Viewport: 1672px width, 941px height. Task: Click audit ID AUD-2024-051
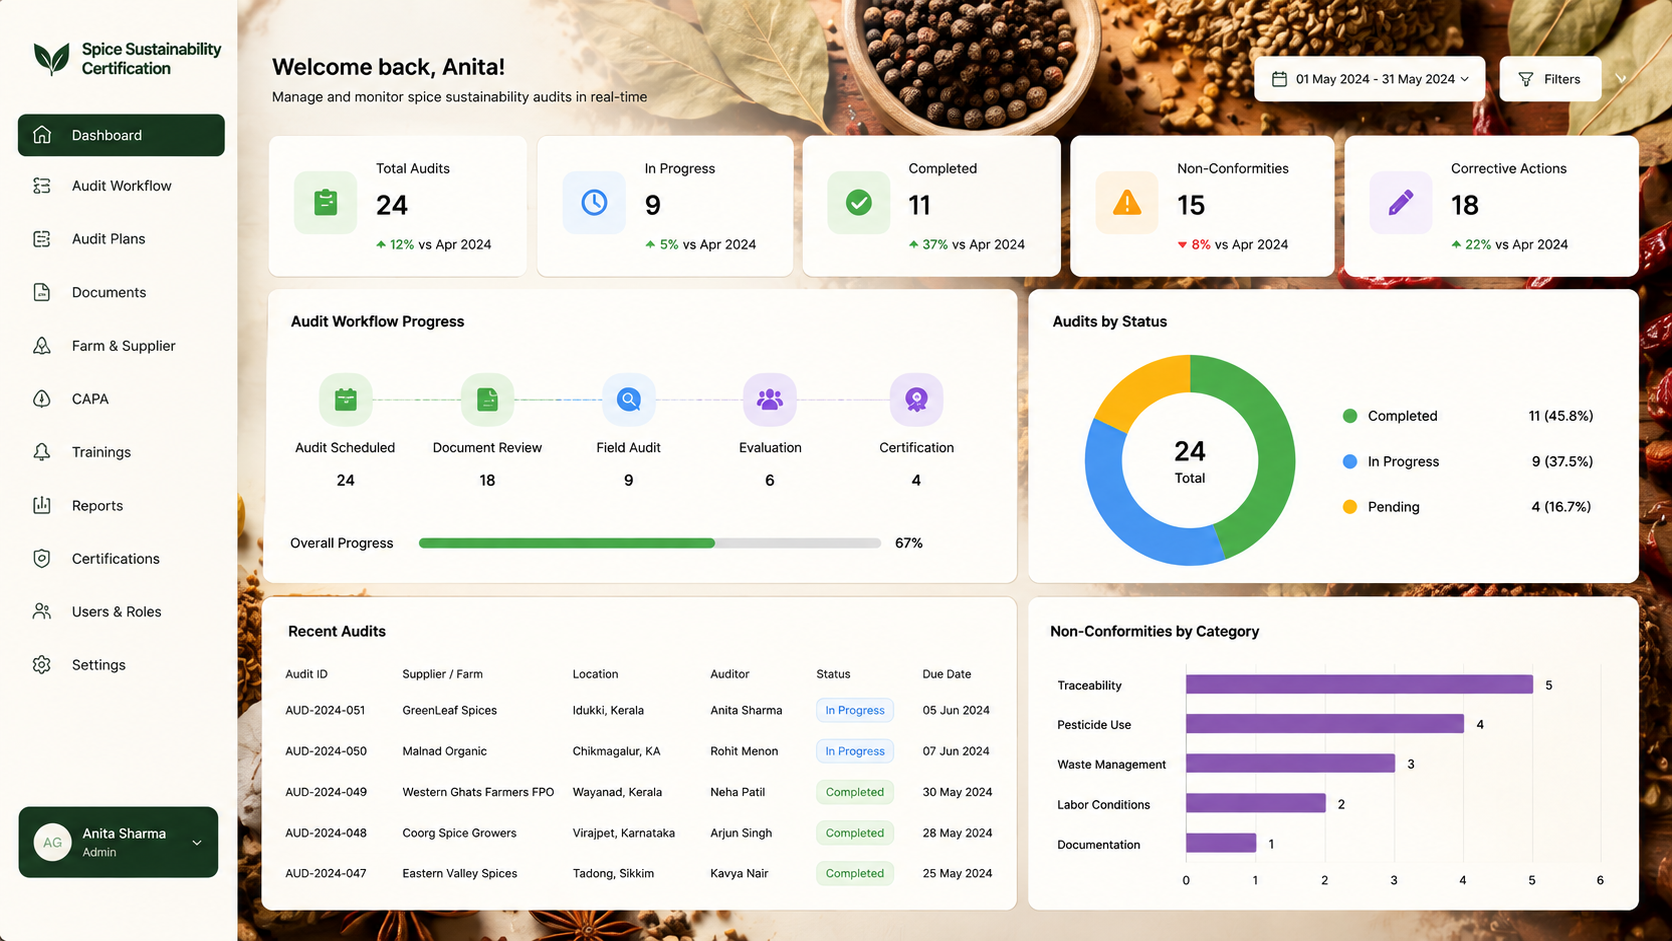coord(325,710)
